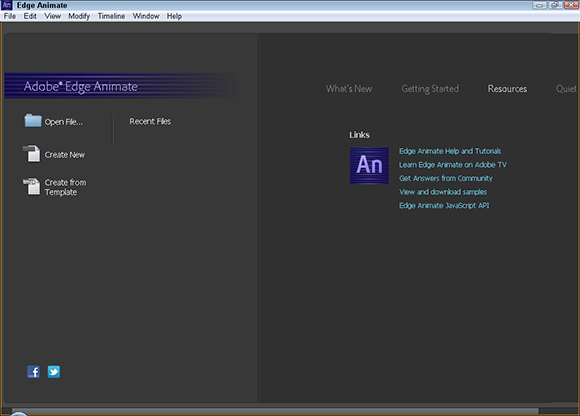Click the Open File... label
Screen dimensions: 580x416
(x=64, y=122)
